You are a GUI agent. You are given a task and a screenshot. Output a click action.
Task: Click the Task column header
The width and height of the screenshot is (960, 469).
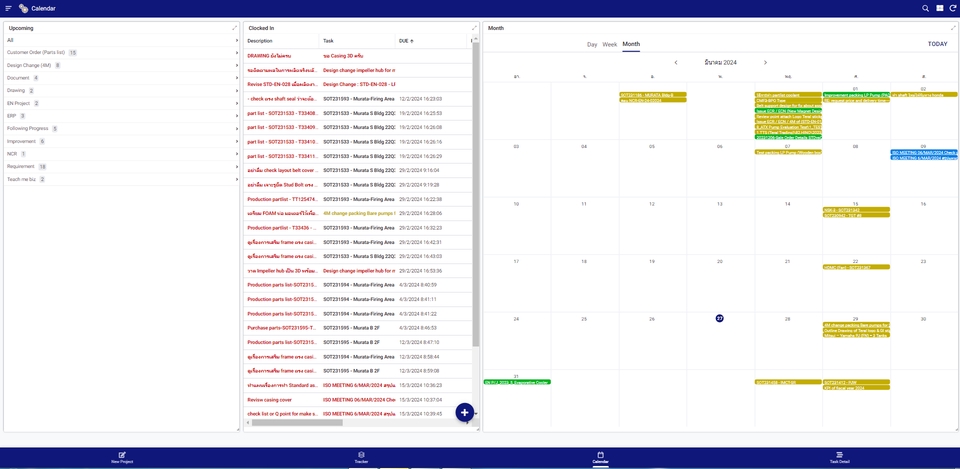pyautogui.click(x=328, y=41)
